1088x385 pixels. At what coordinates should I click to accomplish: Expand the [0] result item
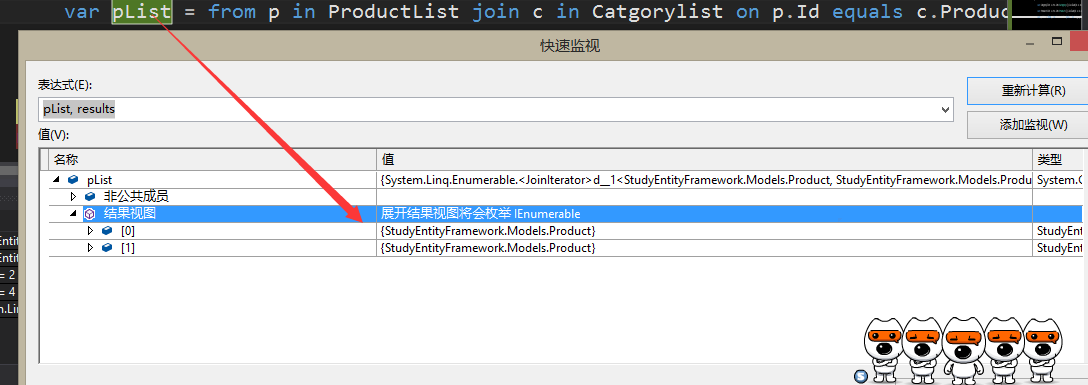(x=90, y=231)
